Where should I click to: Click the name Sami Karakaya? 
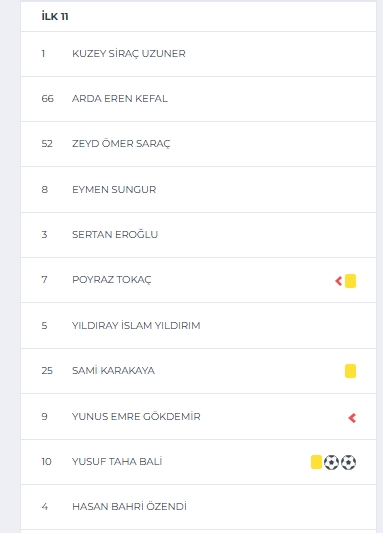pos(113,370)
